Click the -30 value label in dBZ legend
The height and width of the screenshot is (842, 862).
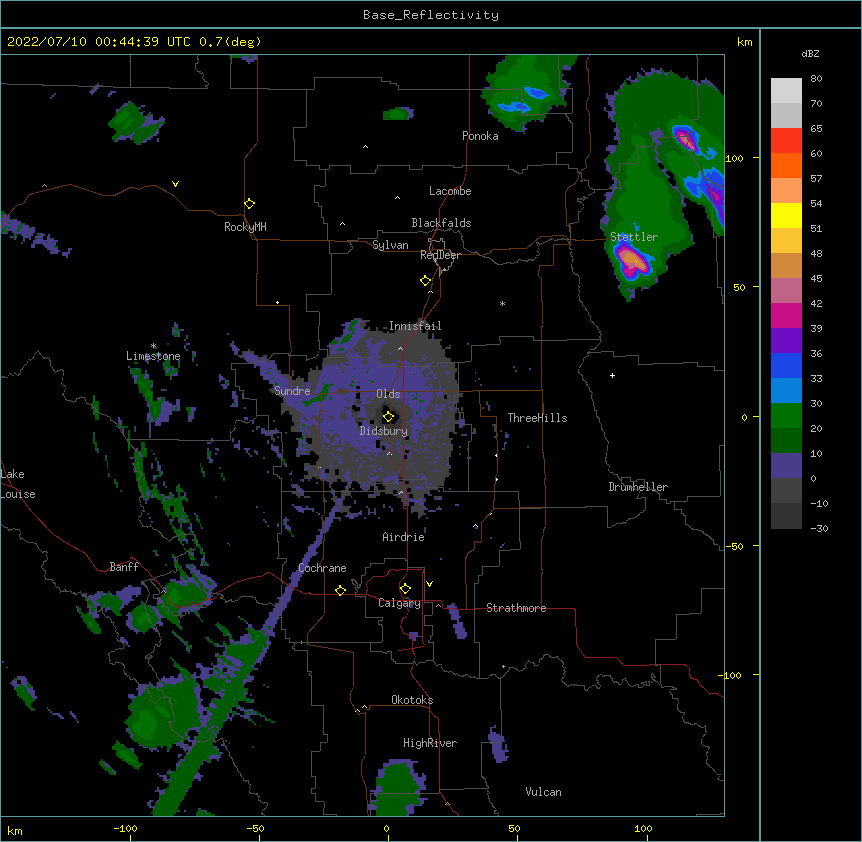tap(819, 528)
